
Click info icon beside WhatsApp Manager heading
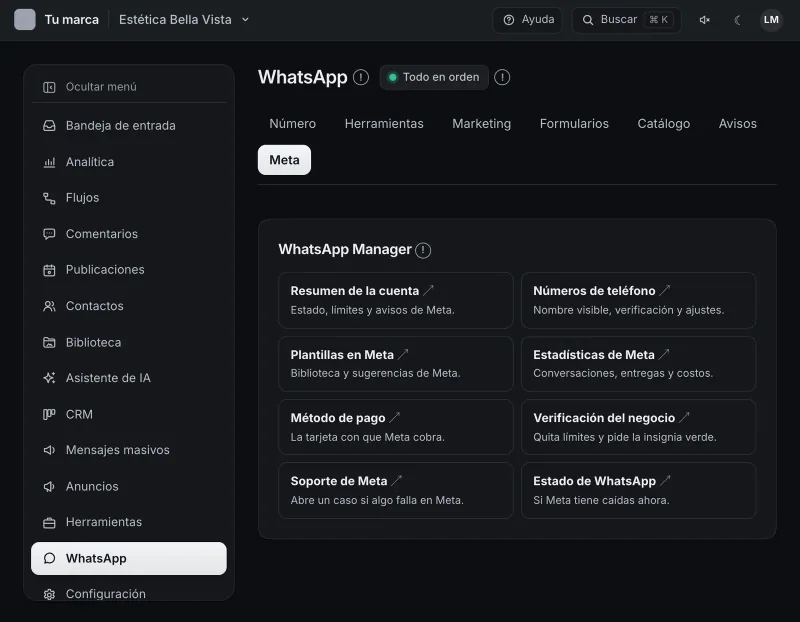coord(423,250)
